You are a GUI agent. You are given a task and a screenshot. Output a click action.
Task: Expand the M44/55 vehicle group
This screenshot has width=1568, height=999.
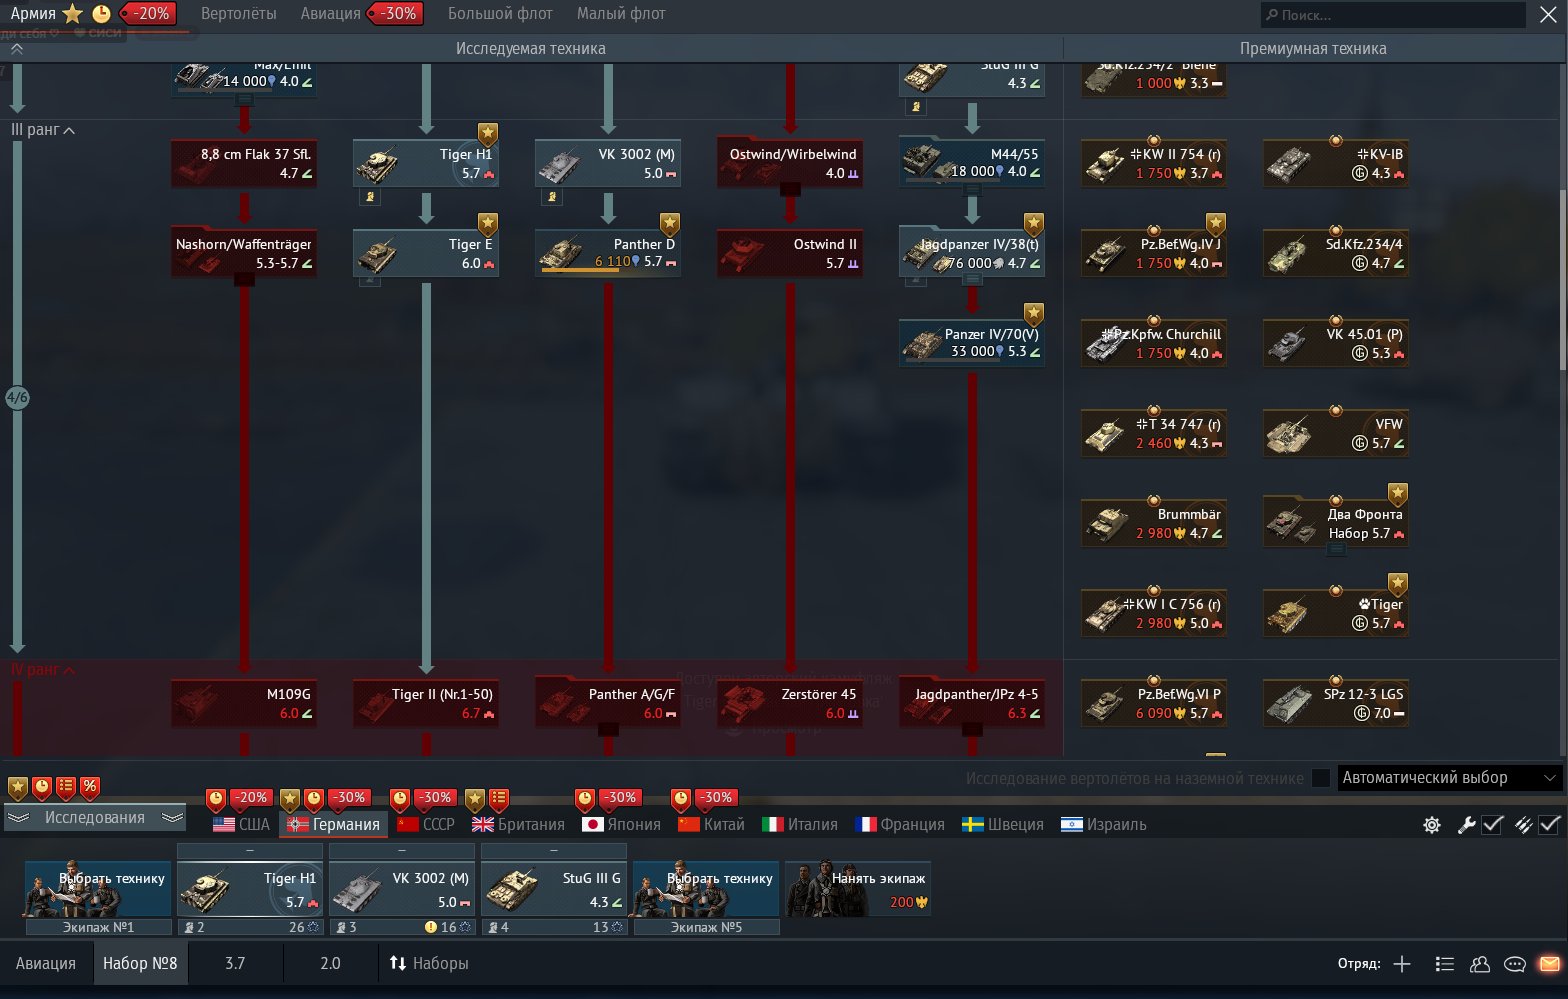tap(972, 190)
